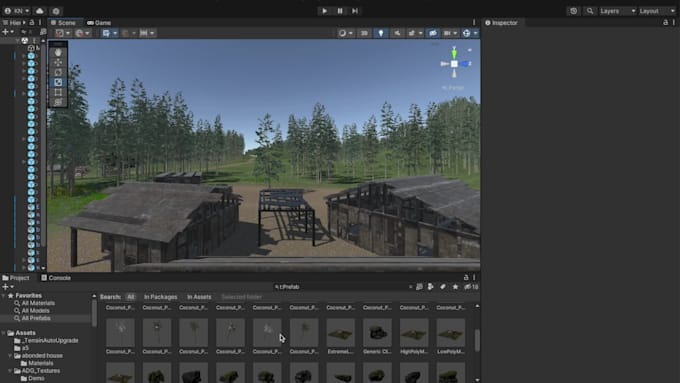The height and width of the screenshot is (383, 680).
Task: Switch to the Console tab
Action: pyautogui.click(x=56, y=278)
